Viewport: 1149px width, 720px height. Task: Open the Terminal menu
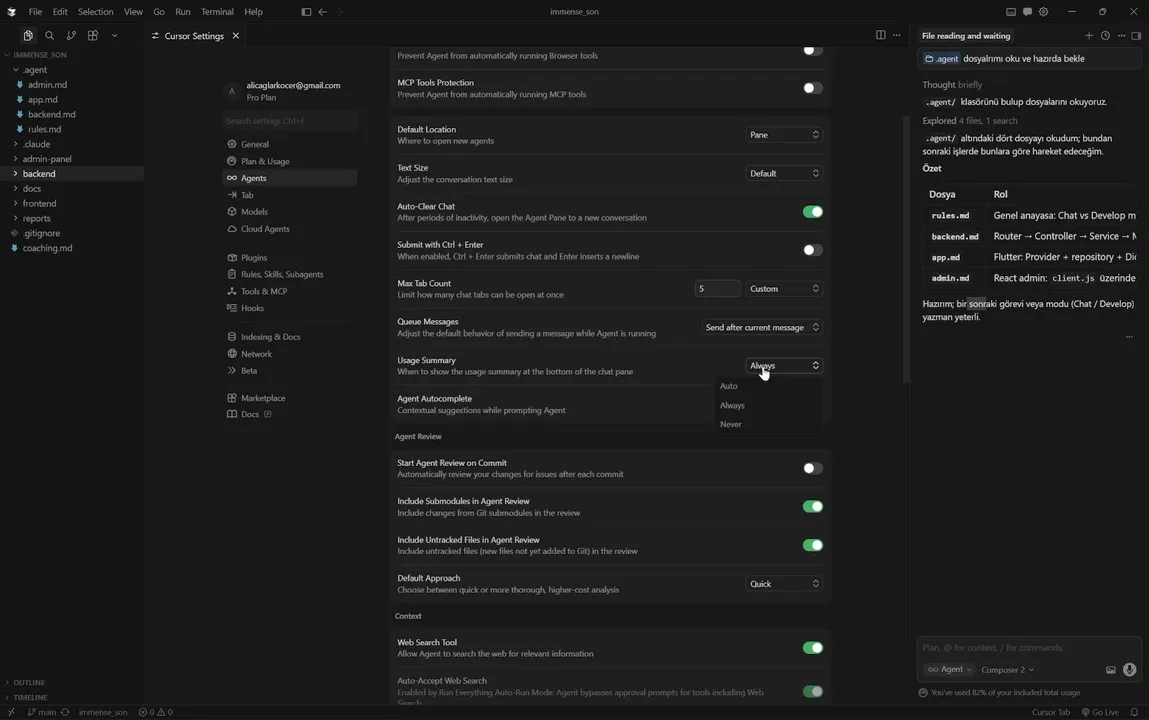(217, 12)
